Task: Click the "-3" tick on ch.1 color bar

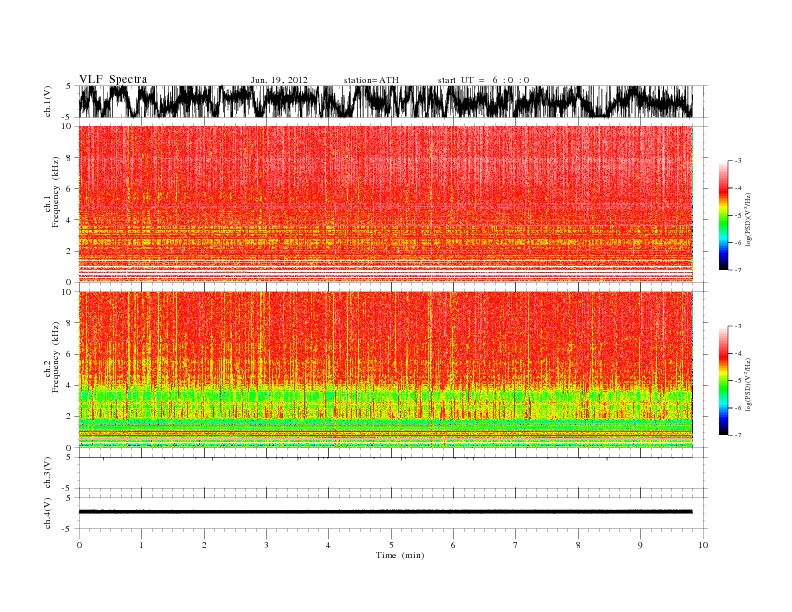Action: [737, 161]
